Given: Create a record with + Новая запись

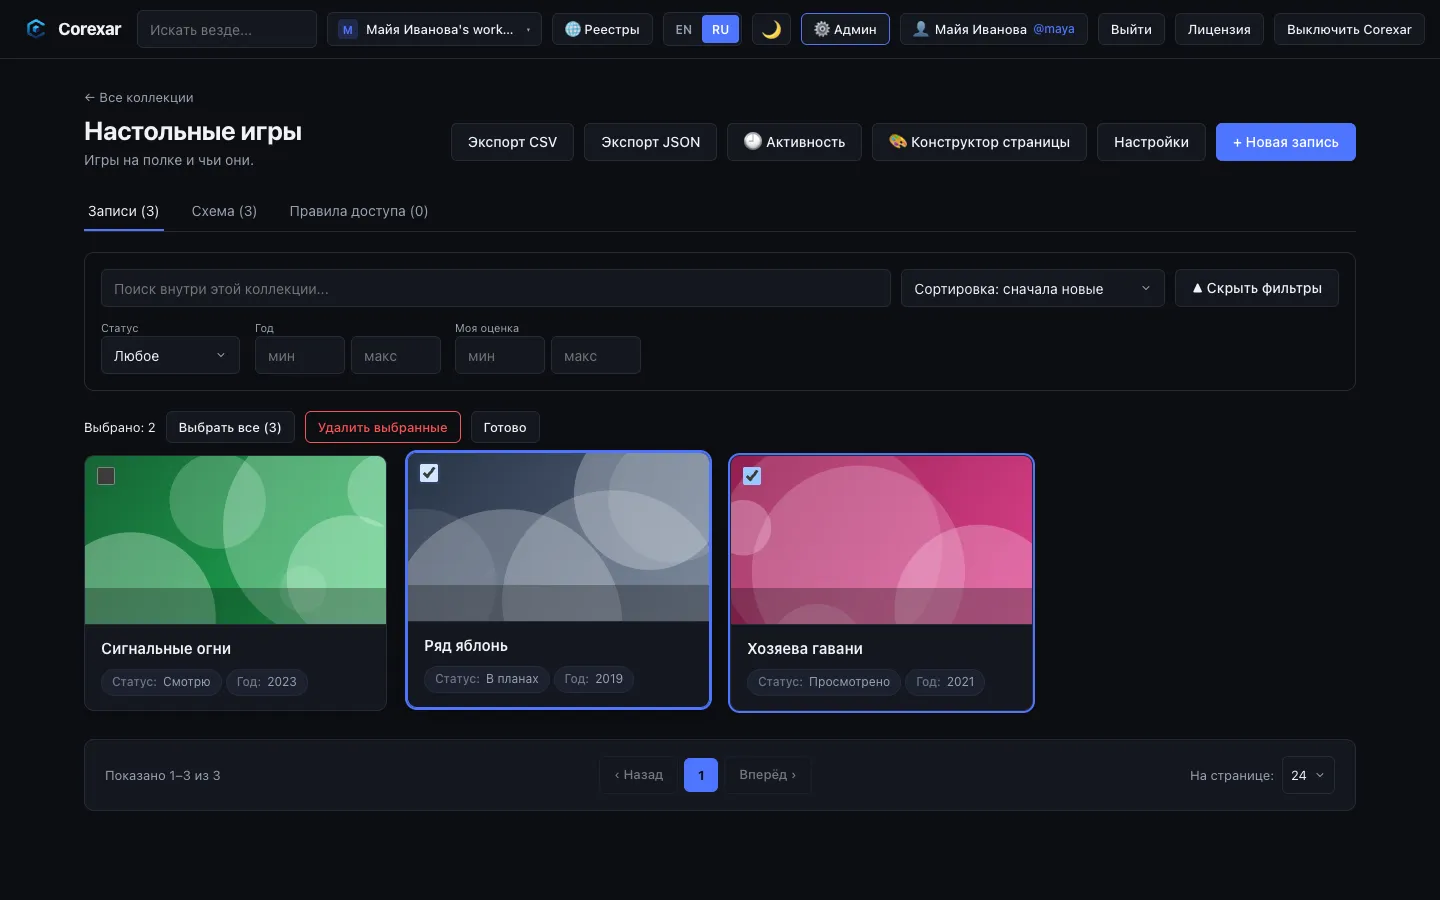Looking at the screenshot, I should click(1285, 142).
